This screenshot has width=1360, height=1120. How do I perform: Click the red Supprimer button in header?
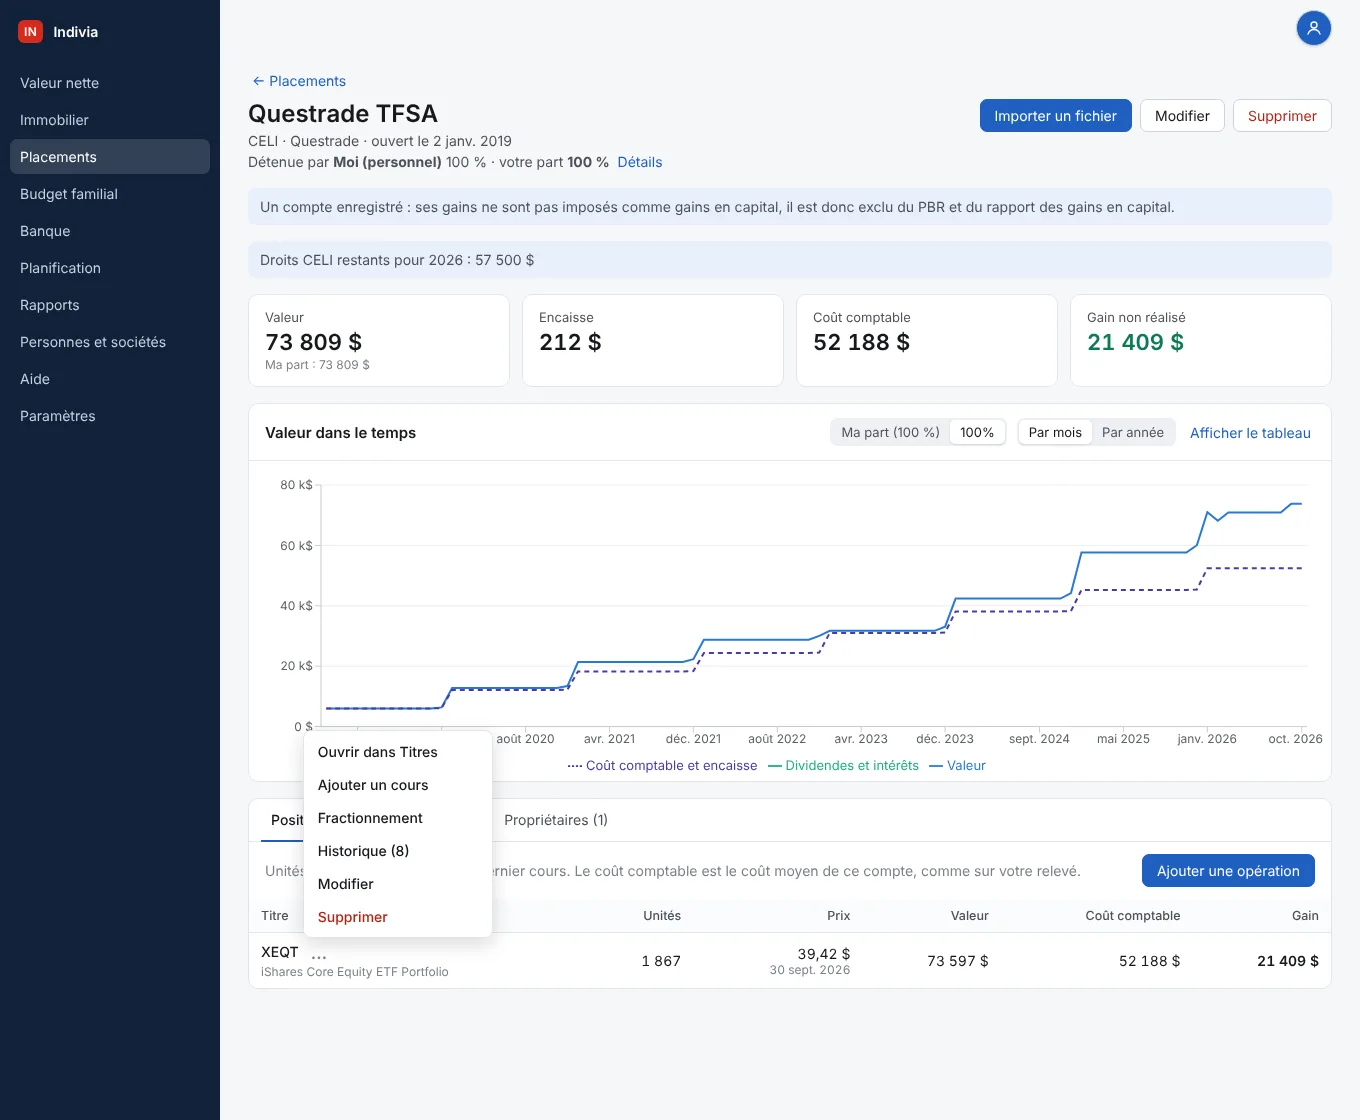(x=1282, y=116)
